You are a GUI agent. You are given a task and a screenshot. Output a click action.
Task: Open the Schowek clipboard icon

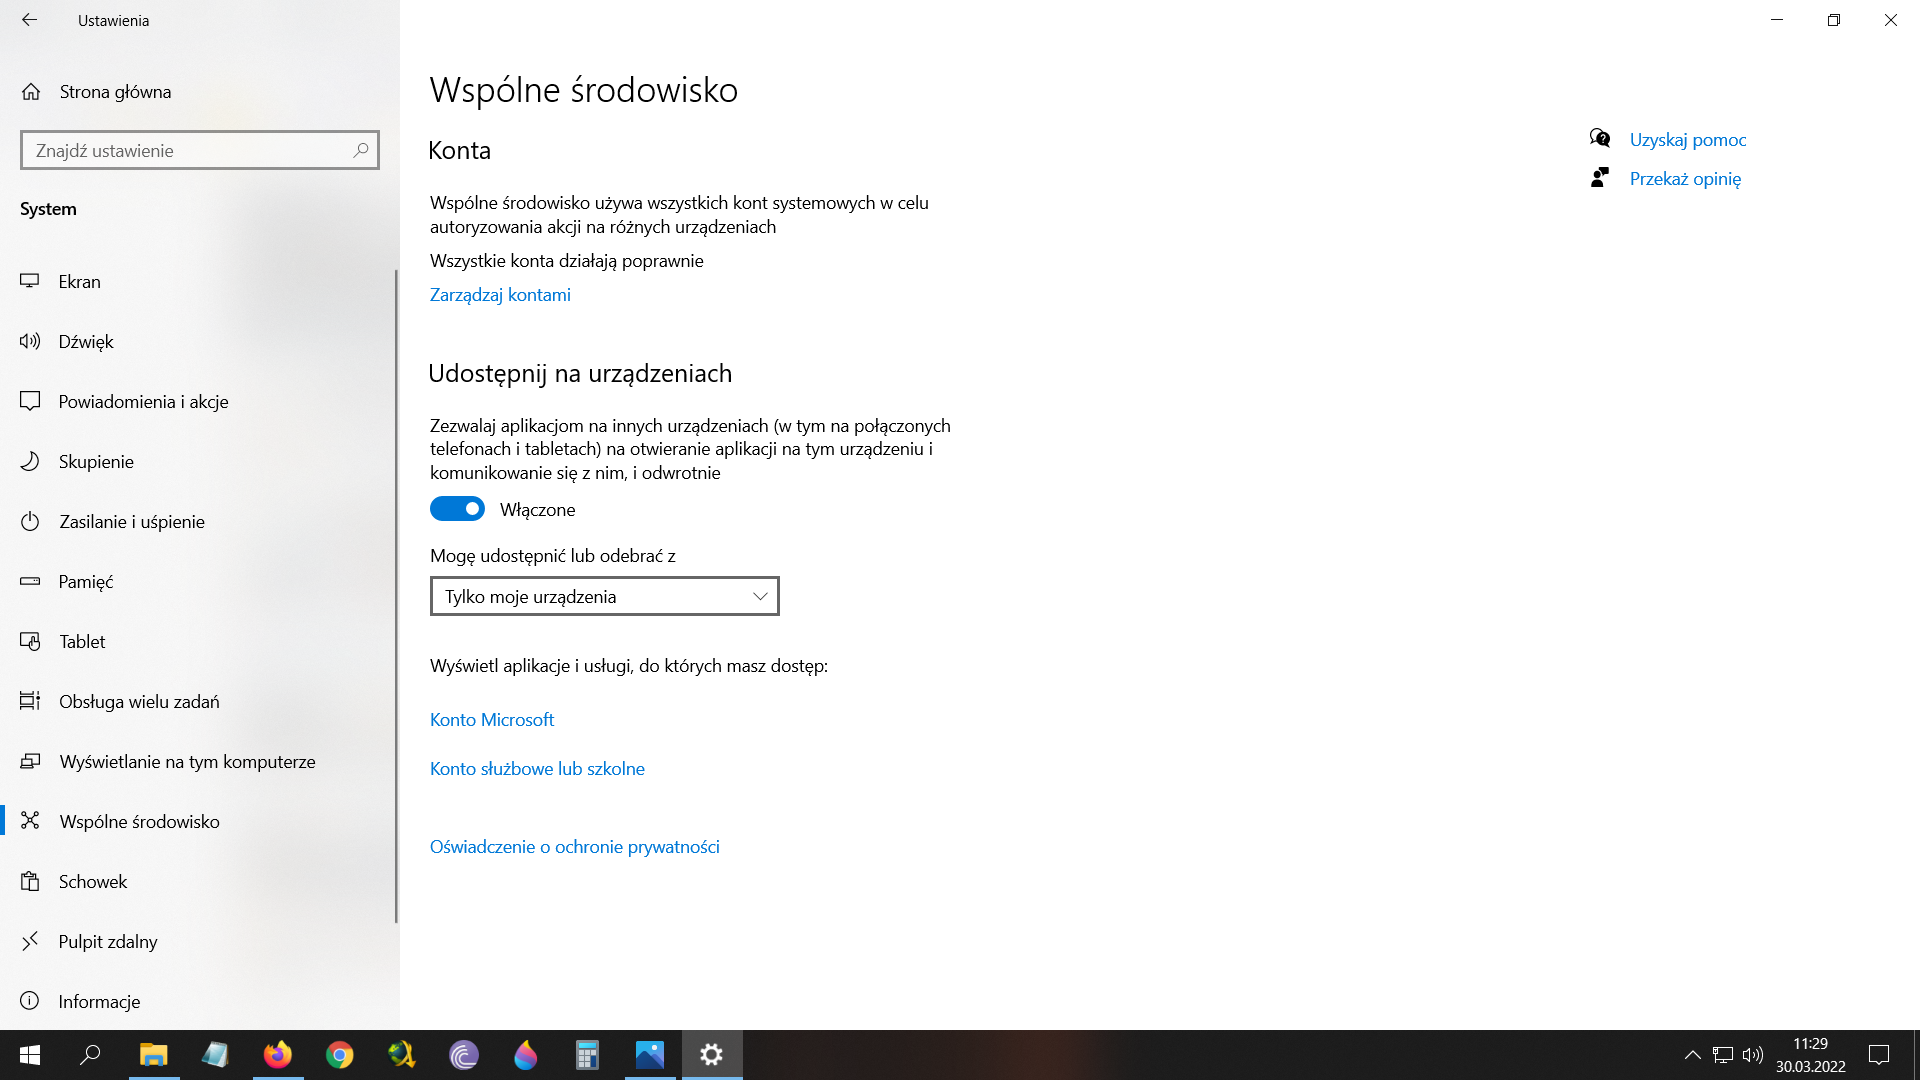pyautogui.click(x=30, y=881)
